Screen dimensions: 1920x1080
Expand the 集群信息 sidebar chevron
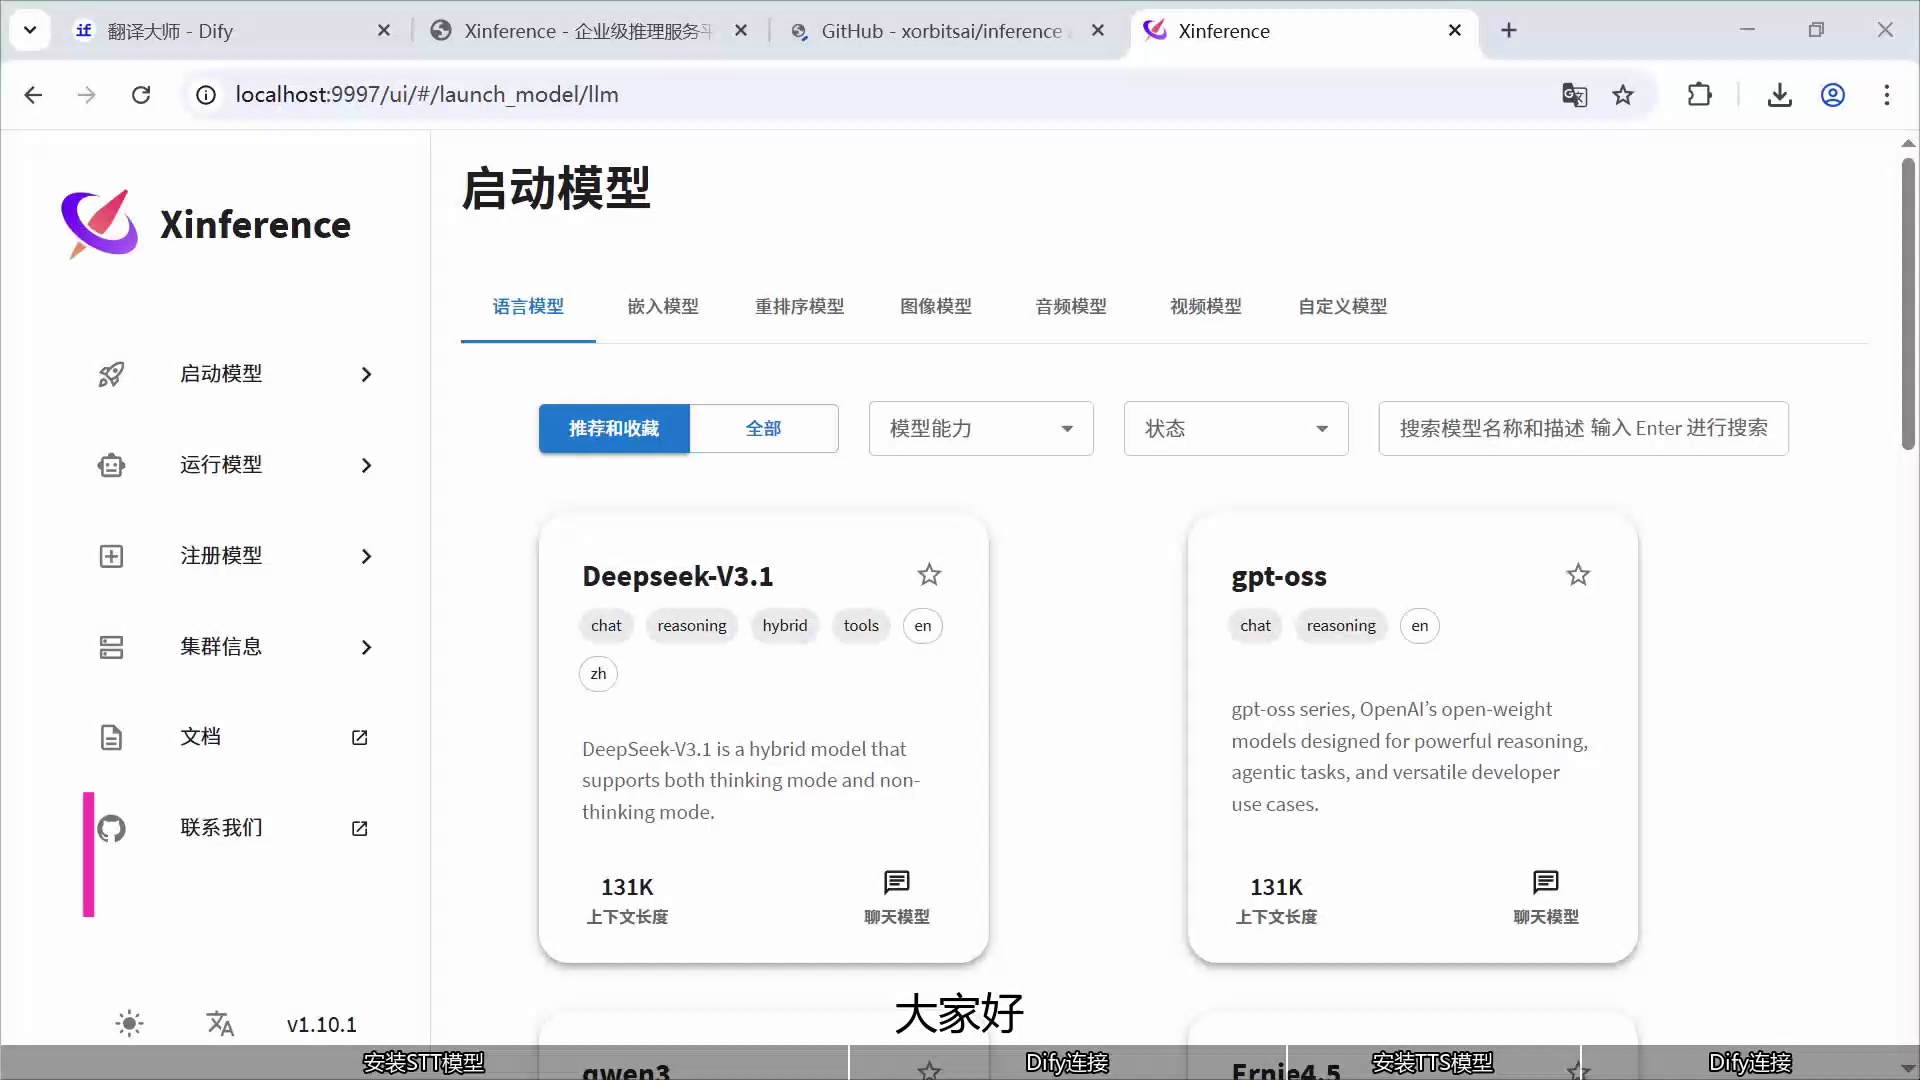pyautogui.click(x=366, y=647)
